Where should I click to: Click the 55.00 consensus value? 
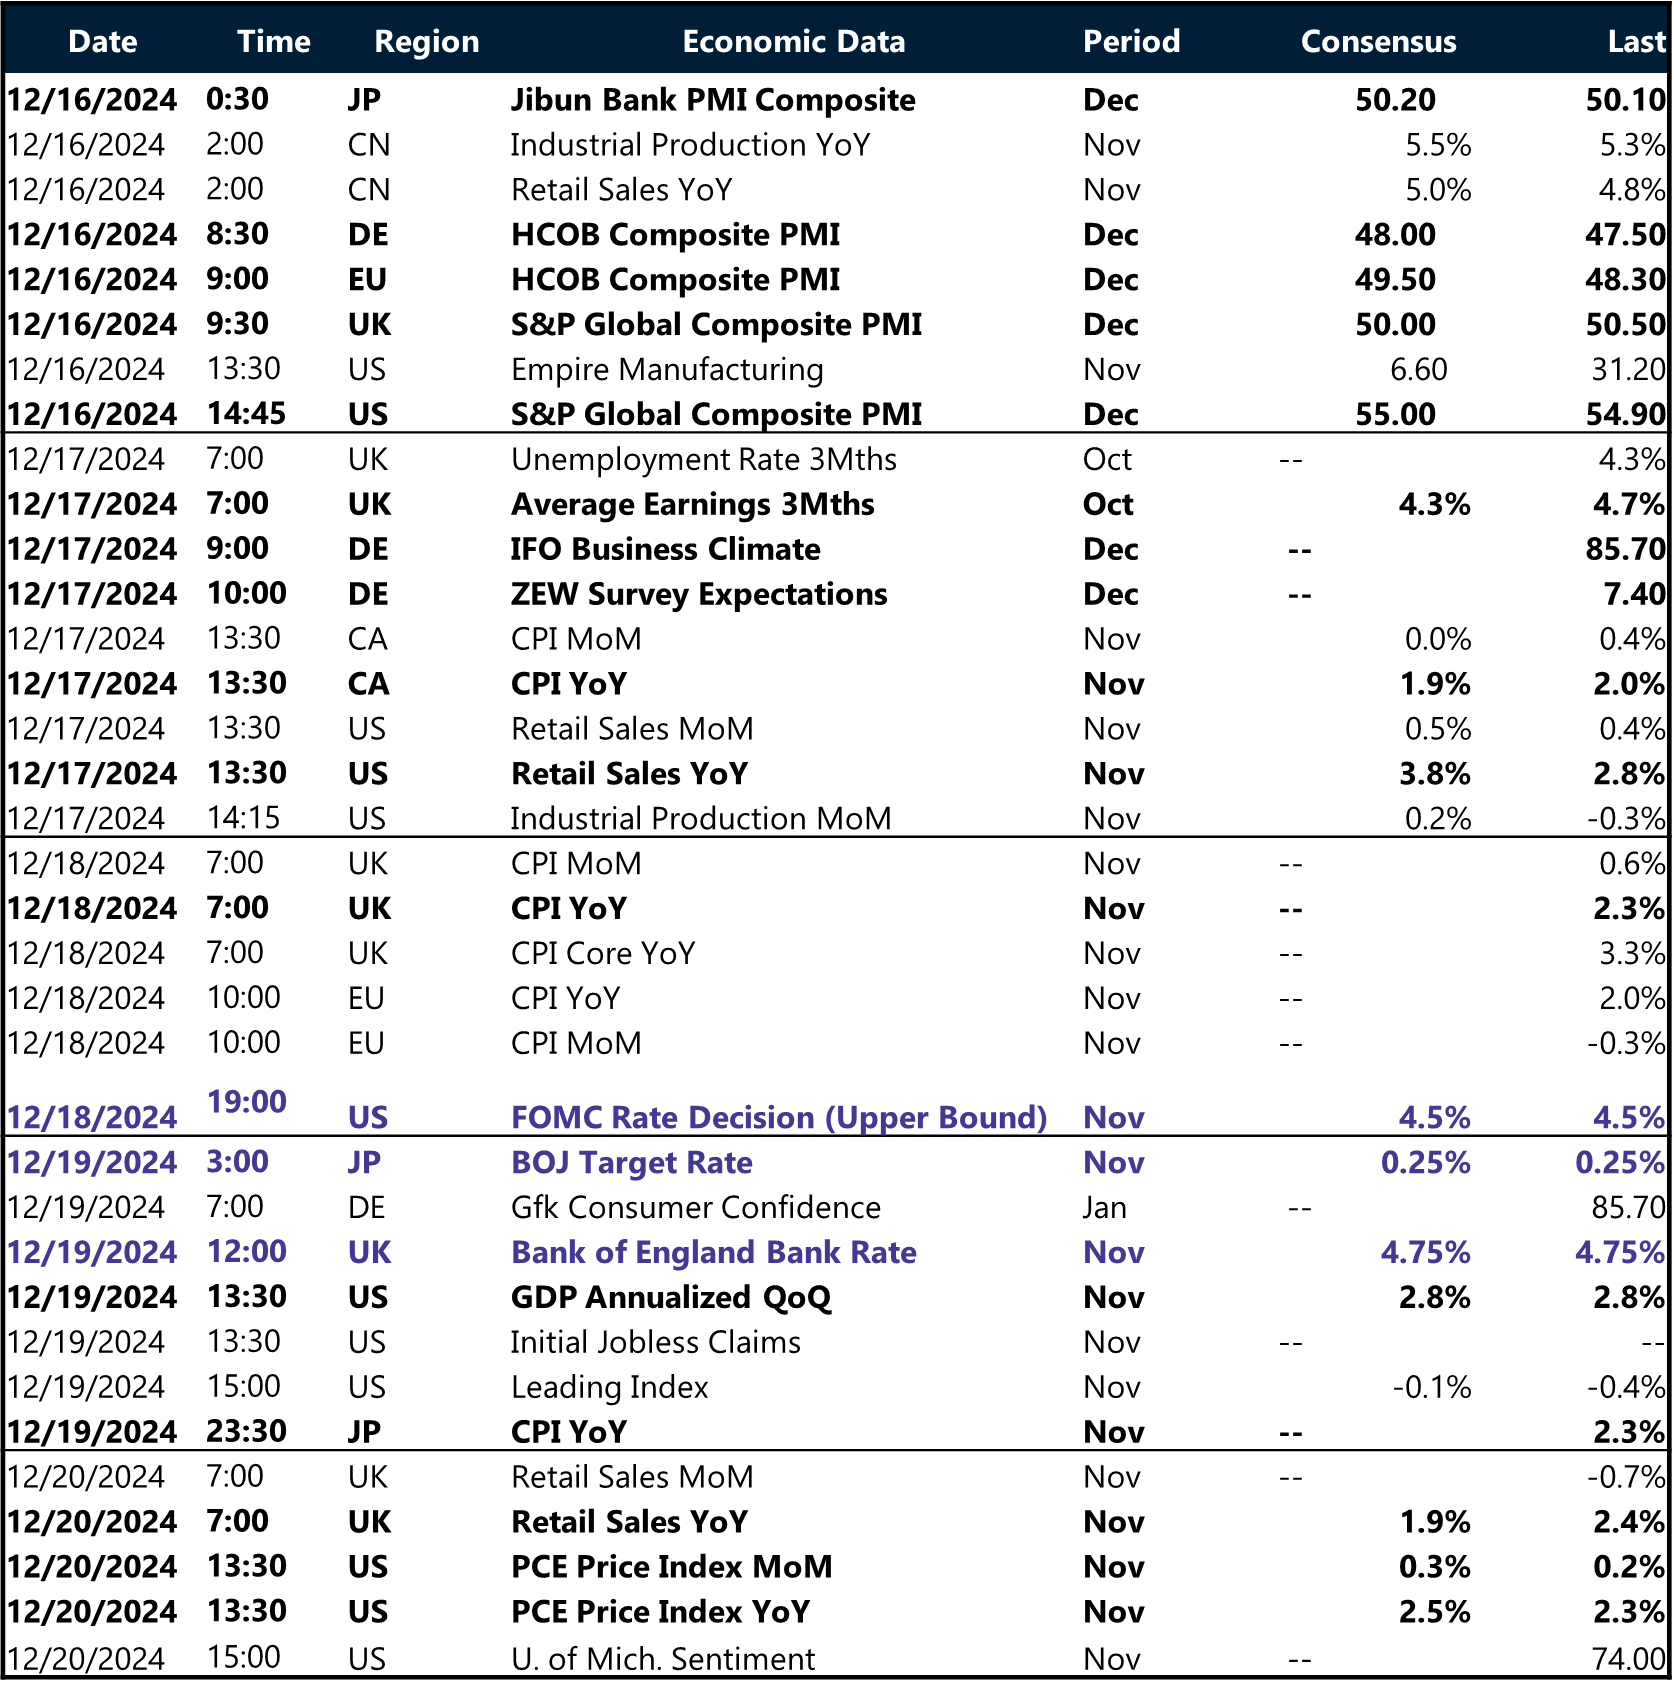1395,414
